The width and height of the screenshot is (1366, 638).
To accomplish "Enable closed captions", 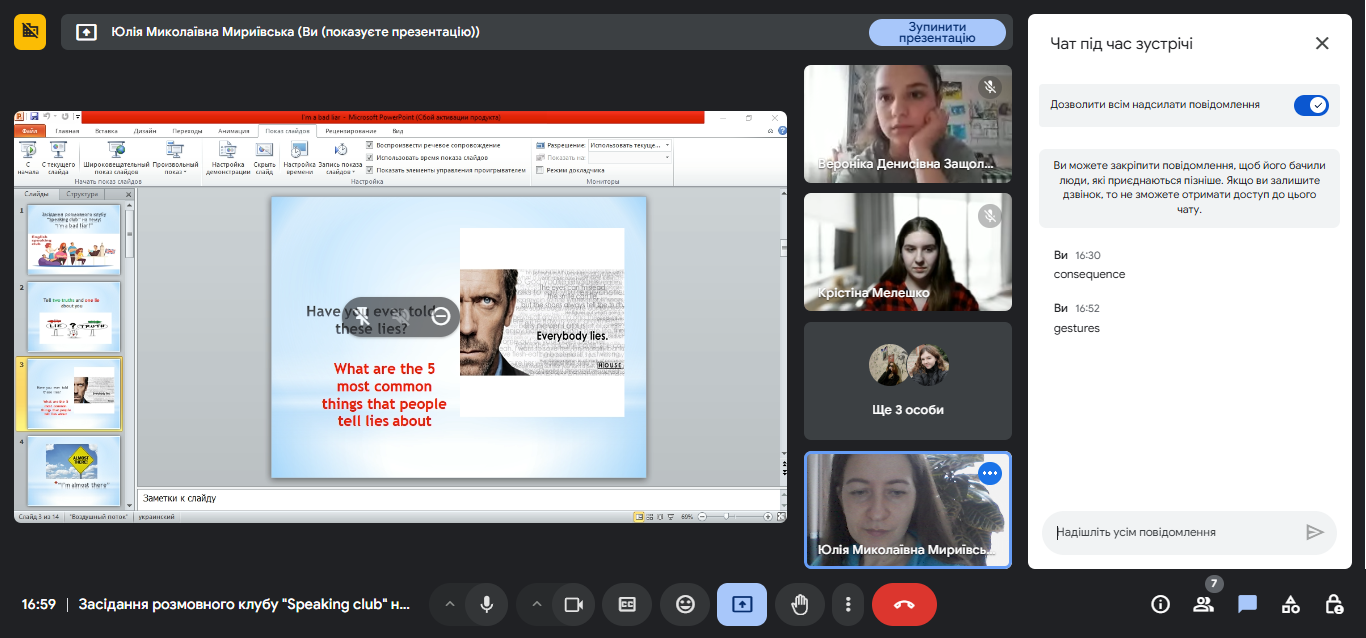I will [627, 604].
